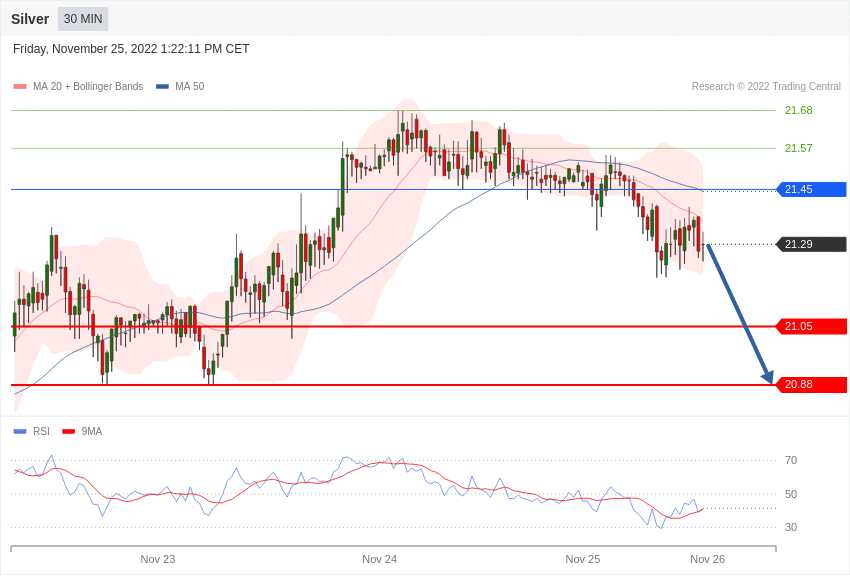850x576 pixels.
Task: Click the RSI 30 axis label
Action: (791, 527)
